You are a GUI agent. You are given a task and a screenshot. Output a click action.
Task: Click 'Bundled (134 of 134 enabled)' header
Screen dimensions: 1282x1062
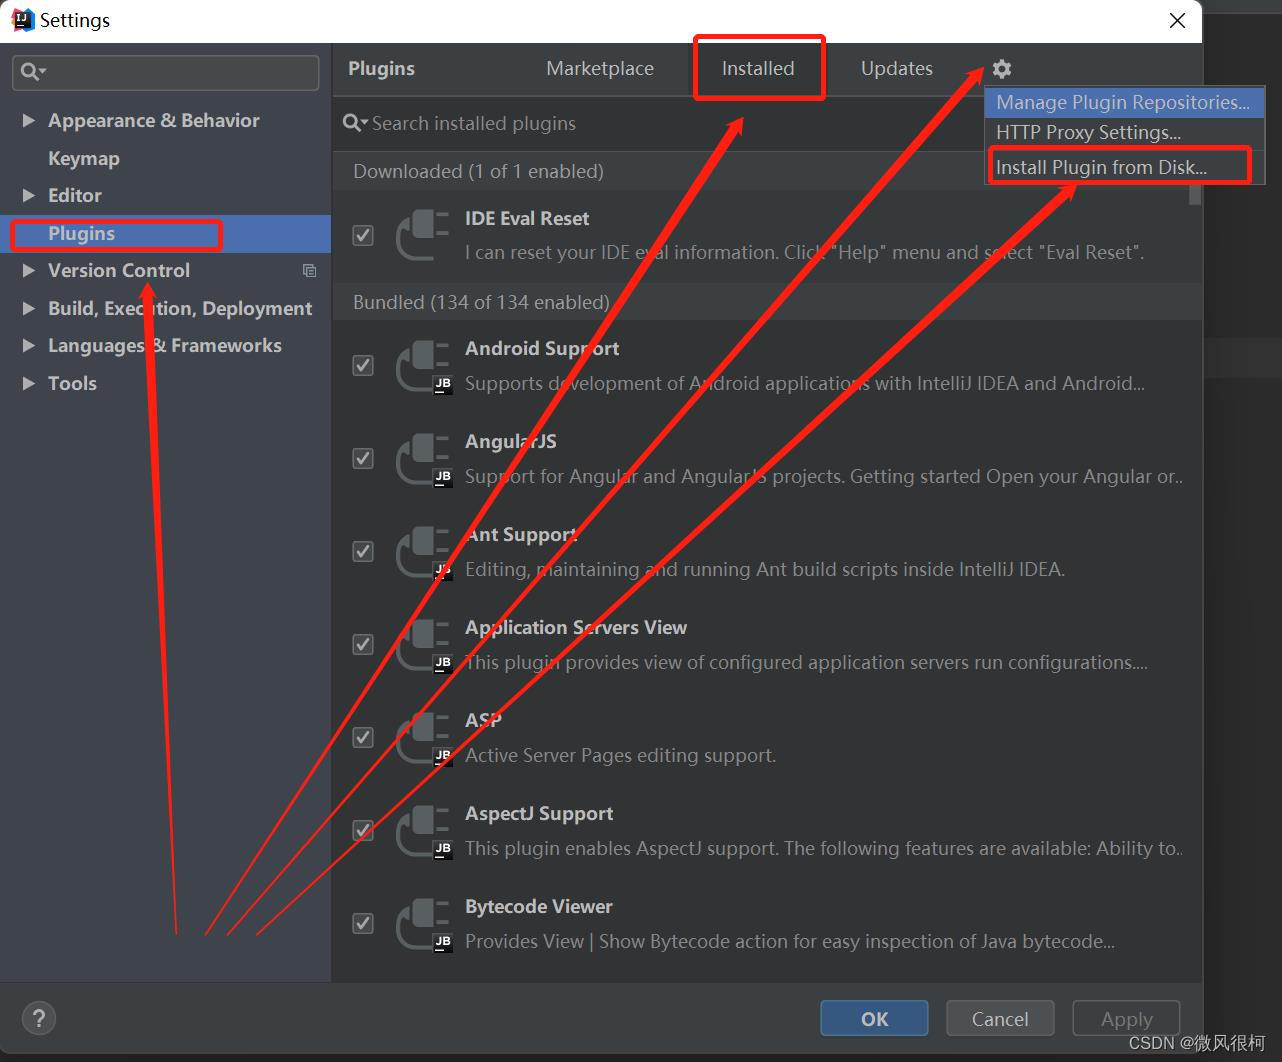481,303
